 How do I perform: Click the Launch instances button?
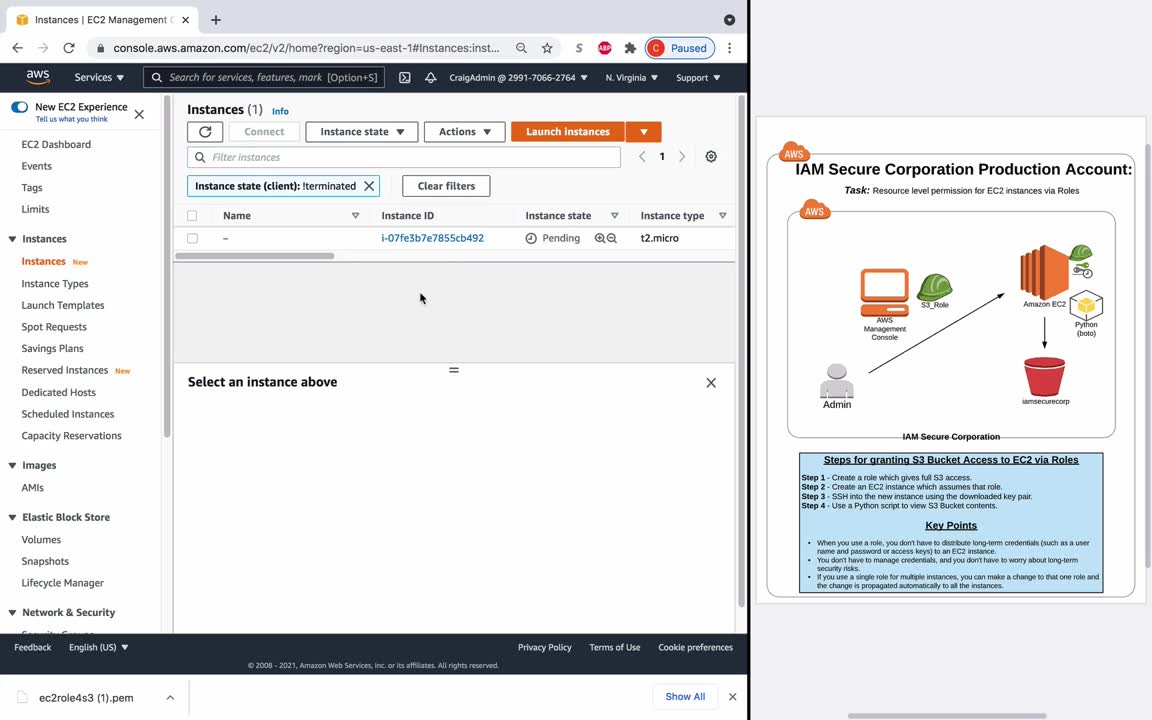tap(568, 132)
